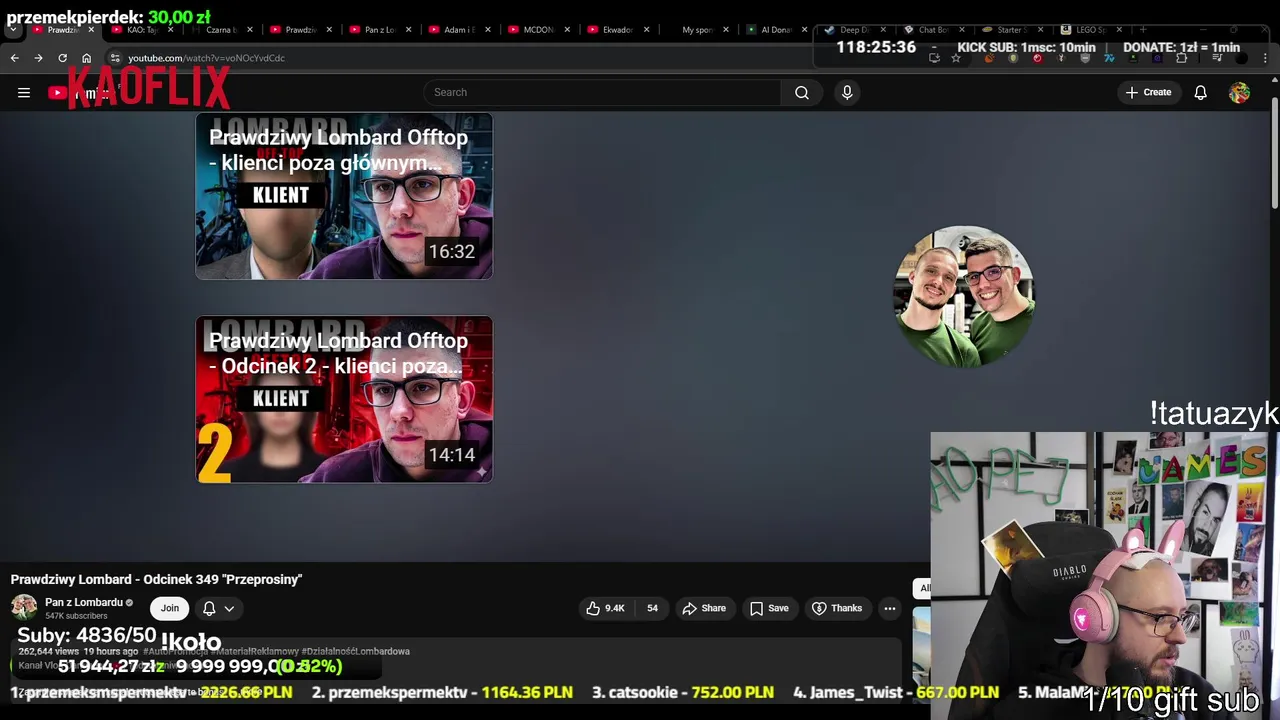Screen dimensions: 1280x720
Task: Click the video title 'Prawdziwy Lombard - Odcinek 349'
Action: (156, 579)
